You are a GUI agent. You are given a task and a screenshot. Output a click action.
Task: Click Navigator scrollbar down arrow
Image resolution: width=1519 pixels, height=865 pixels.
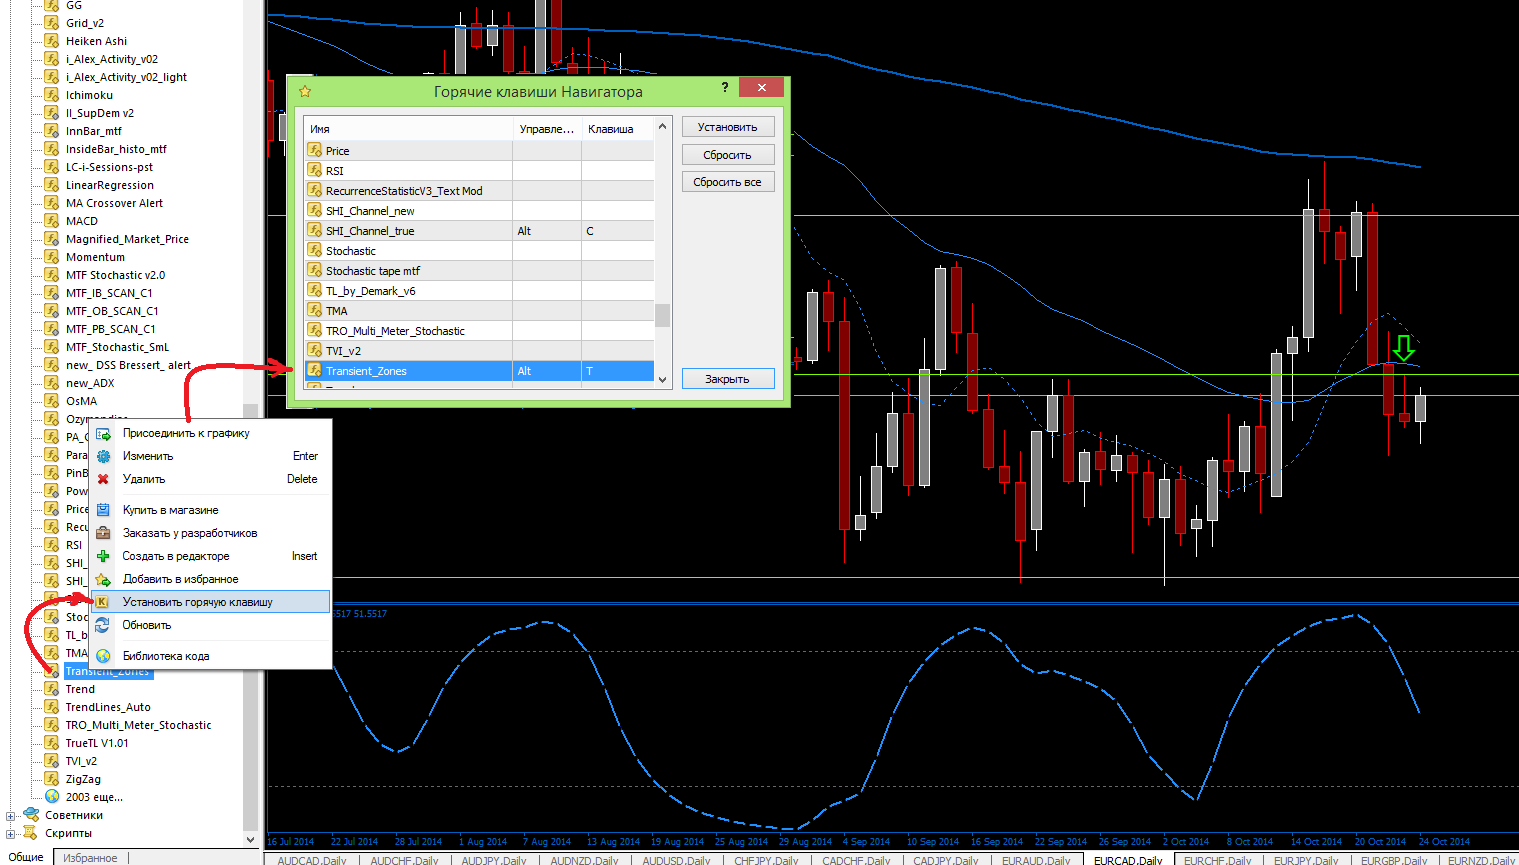pos(250,839)
